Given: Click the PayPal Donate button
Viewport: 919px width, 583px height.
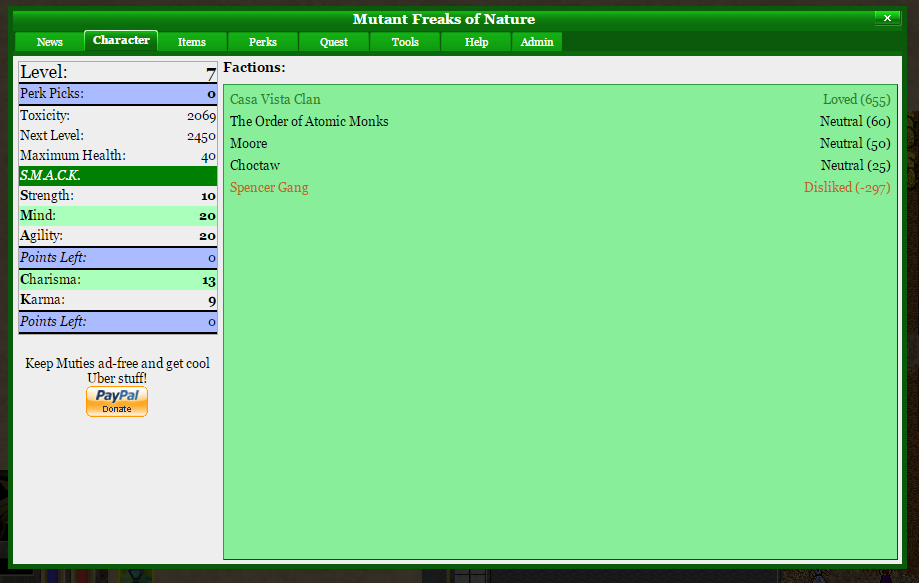Looking at the screenshot, I should pyautogui.click(x=117, y=401).
